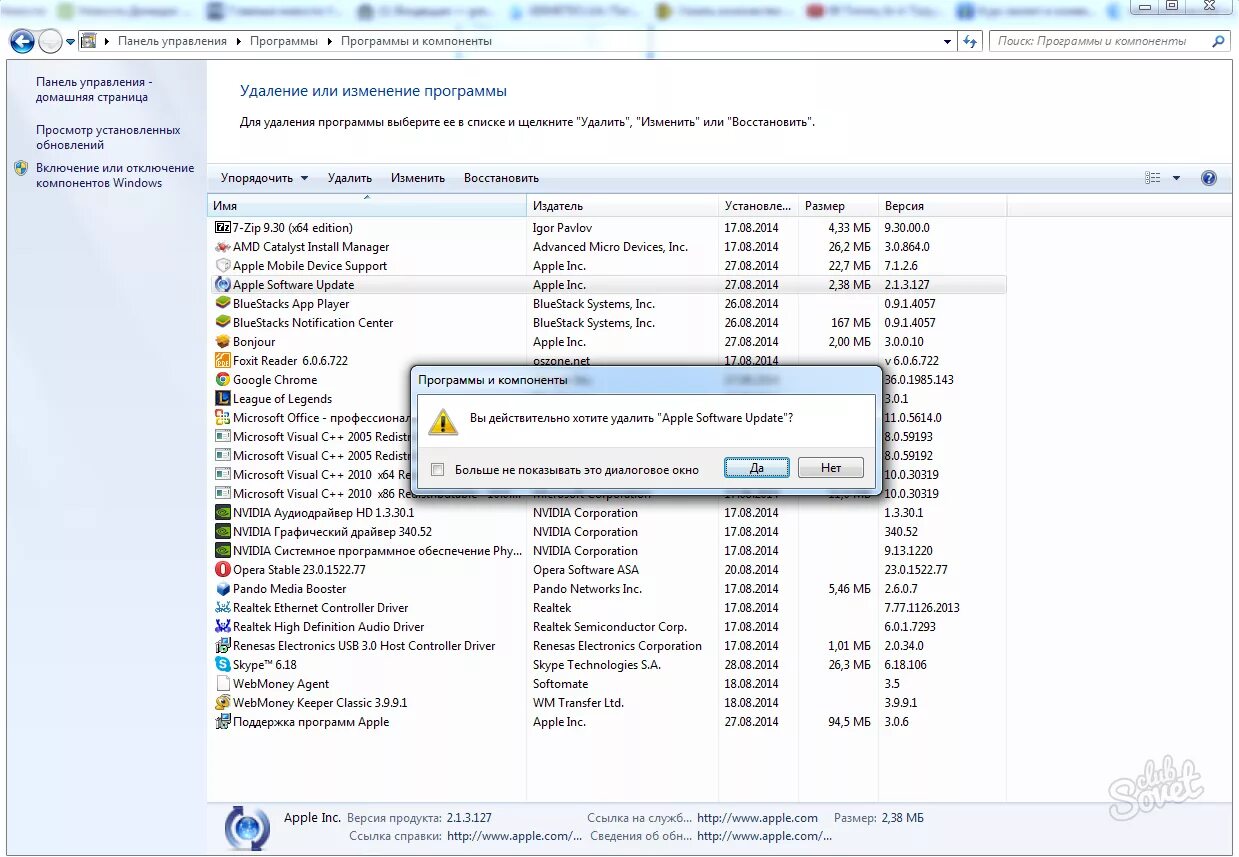Open Включение или отключение компонентов Windows link

pos(115,176)
